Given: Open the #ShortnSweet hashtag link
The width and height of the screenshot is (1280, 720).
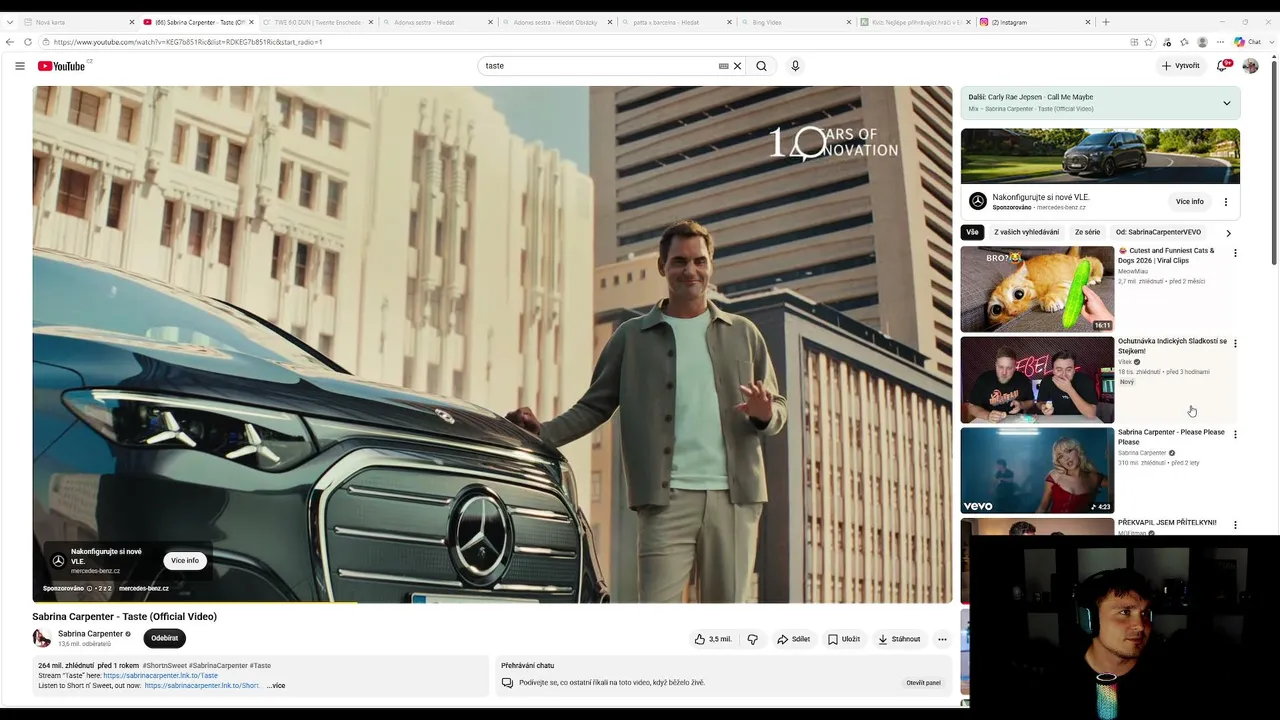Looking at the screenshot, I should click(x=164, y=666).
